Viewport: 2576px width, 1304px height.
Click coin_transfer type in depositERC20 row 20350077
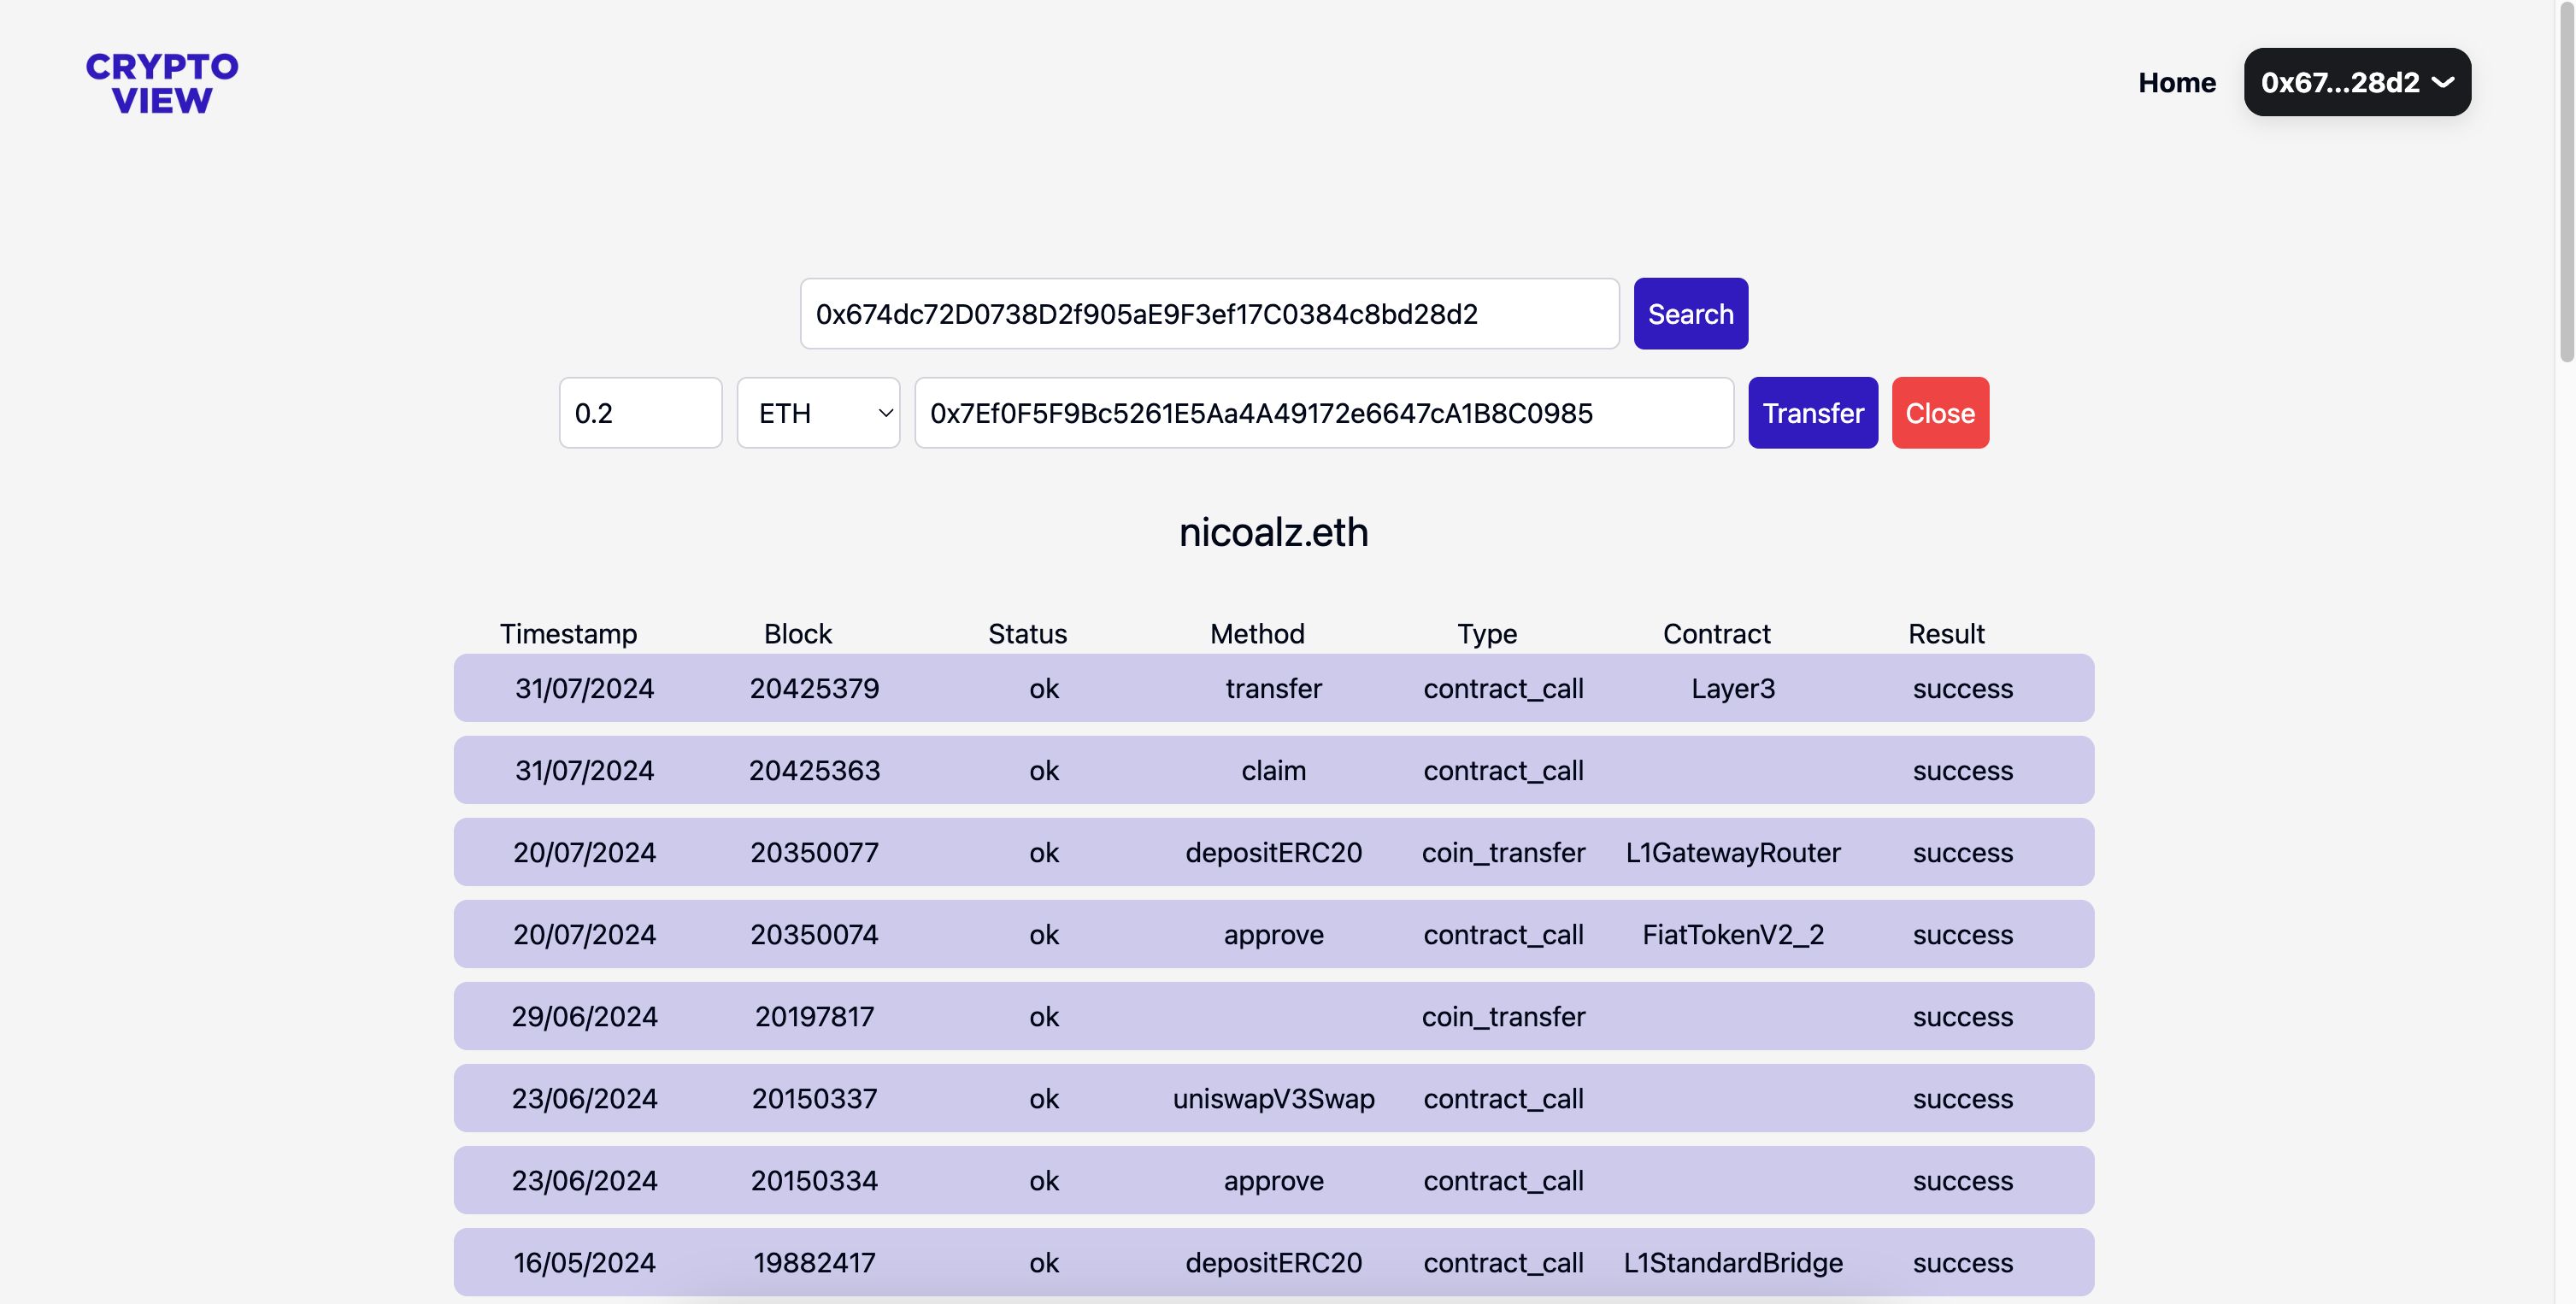point(1503,852)
